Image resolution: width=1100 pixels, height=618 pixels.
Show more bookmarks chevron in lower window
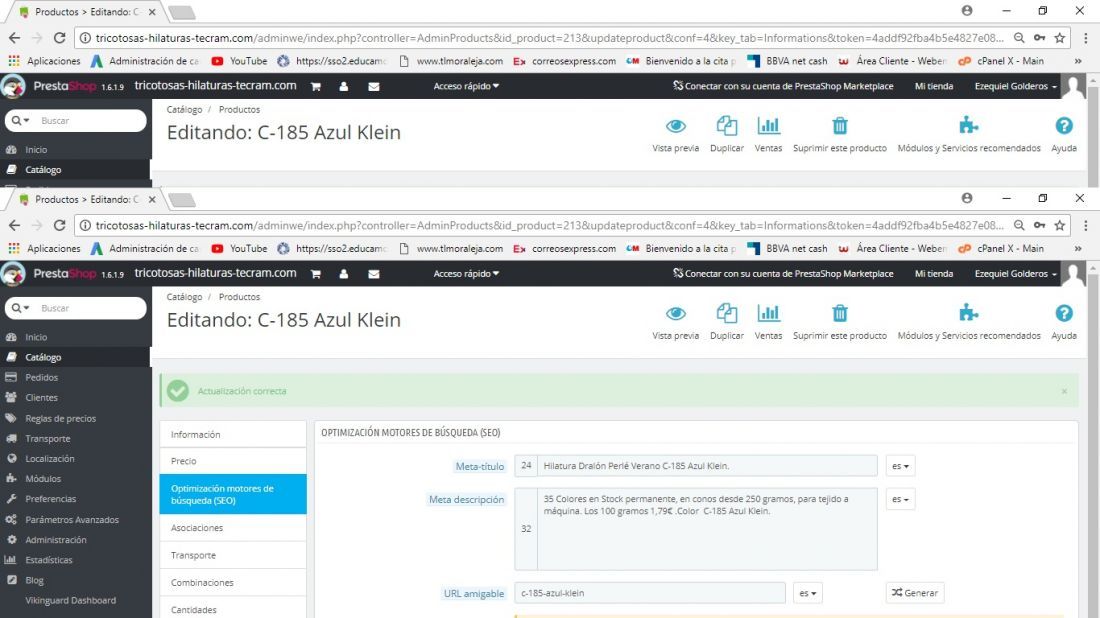click(x=1078, y=248)
